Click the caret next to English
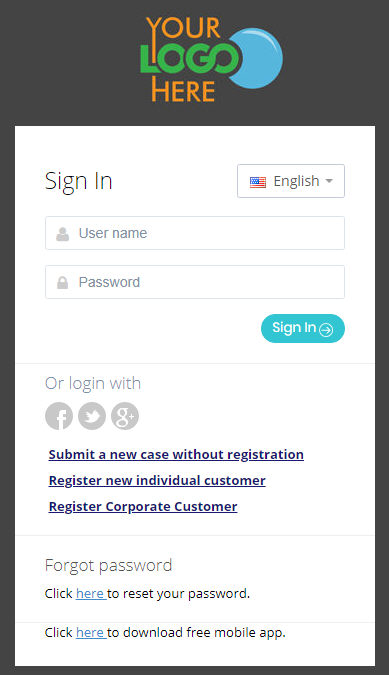 [x=329, y=181]
